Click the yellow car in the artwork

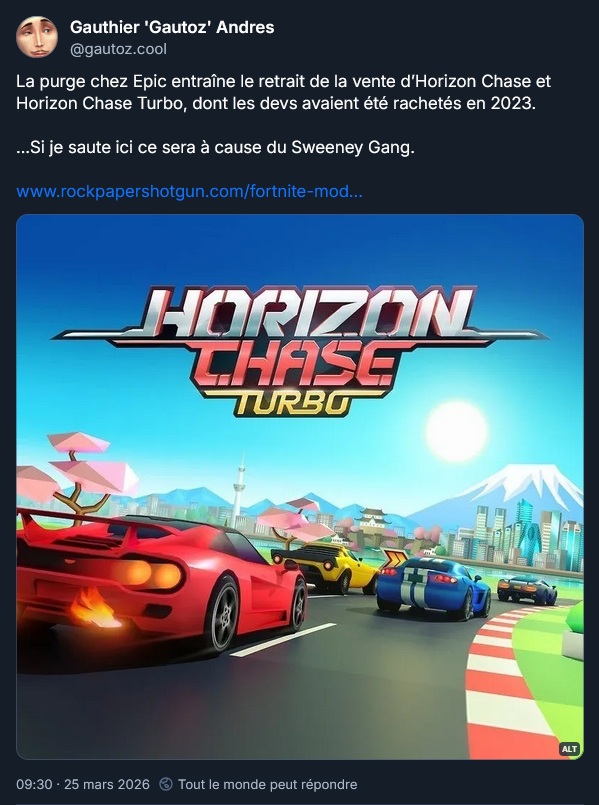point(325,567)
